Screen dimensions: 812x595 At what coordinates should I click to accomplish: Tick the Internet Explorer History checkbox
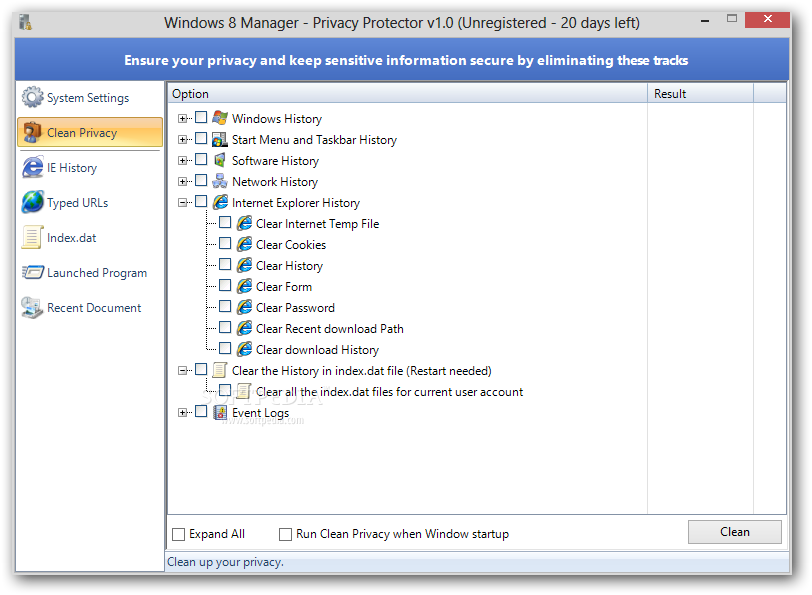click(201, 201)
